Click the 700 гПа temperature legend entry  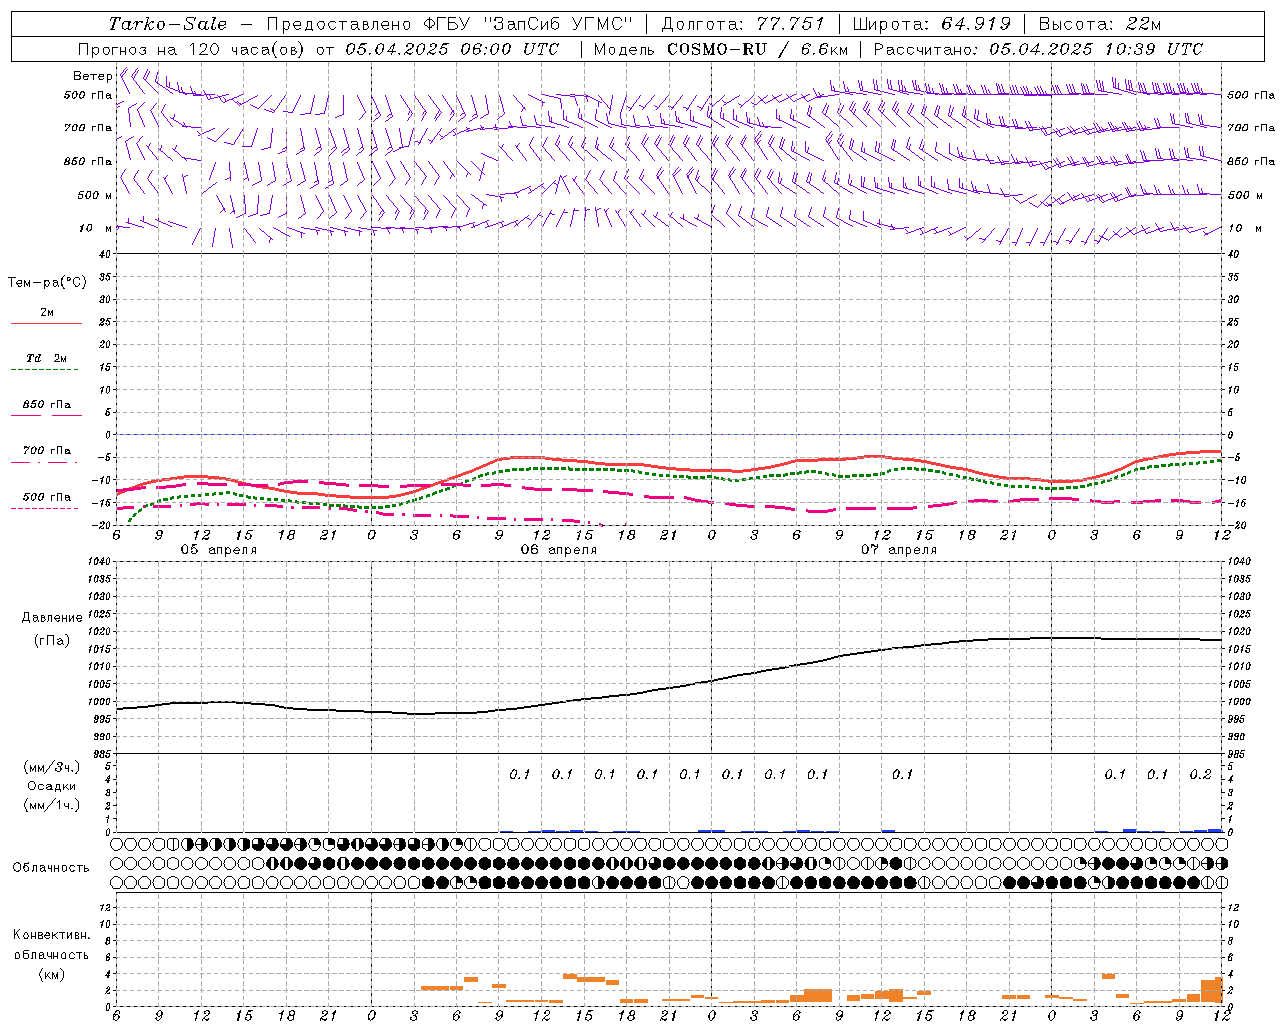(x=46, y=450)
